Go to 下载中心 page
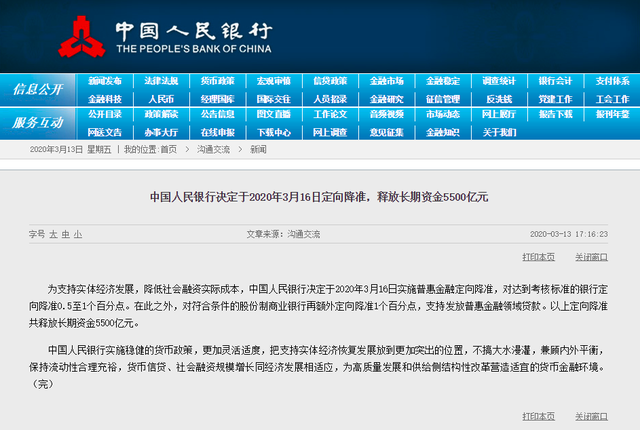 tap(273, 131)
